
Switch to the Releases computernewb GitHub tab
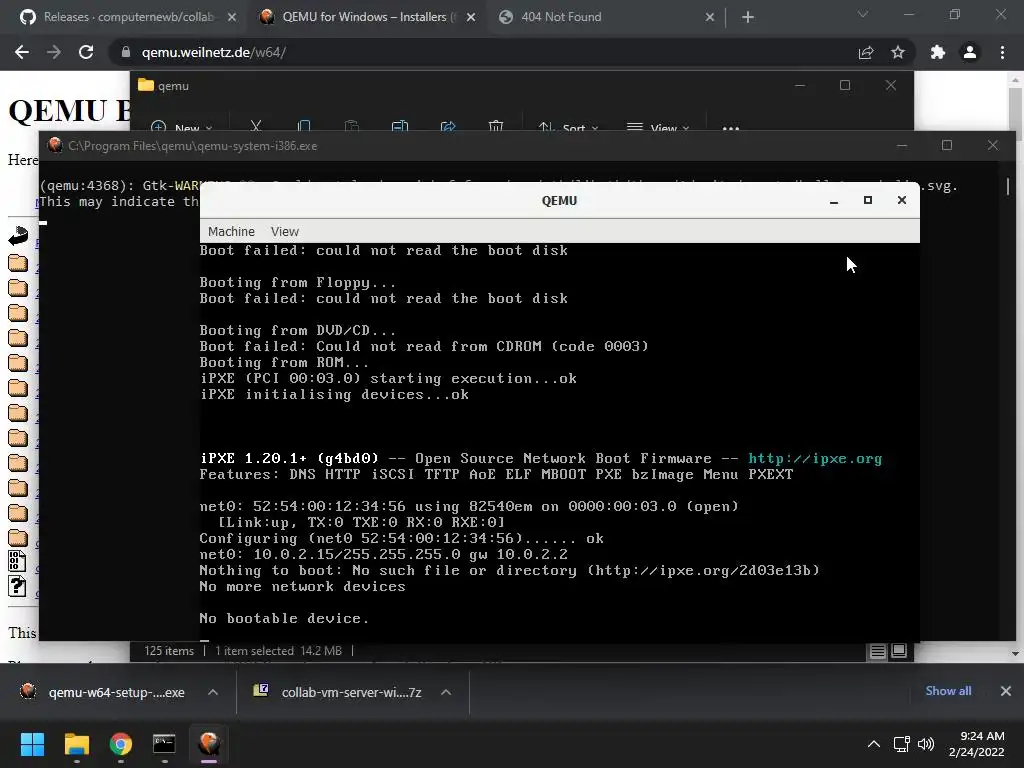129,17
